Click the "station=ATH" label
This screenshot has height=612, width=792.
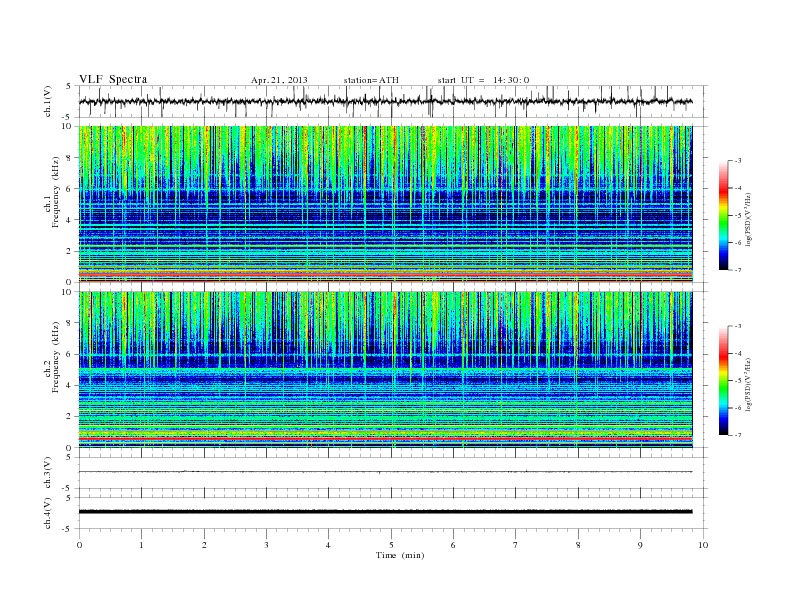371,80
